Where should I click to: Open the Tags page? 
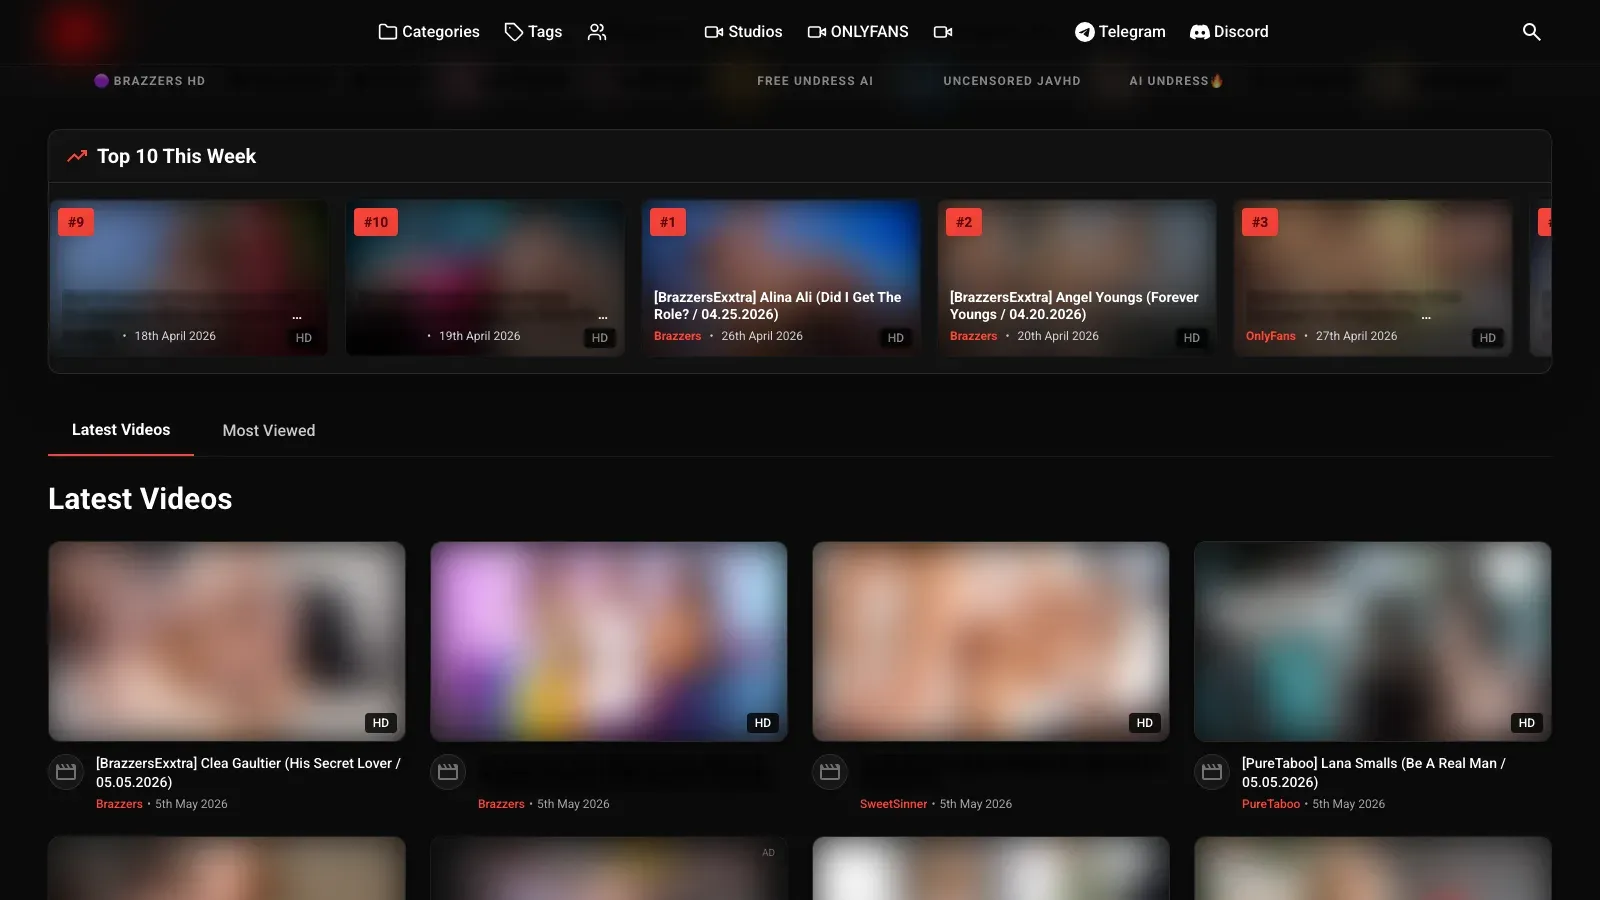(x=533, y=32)
